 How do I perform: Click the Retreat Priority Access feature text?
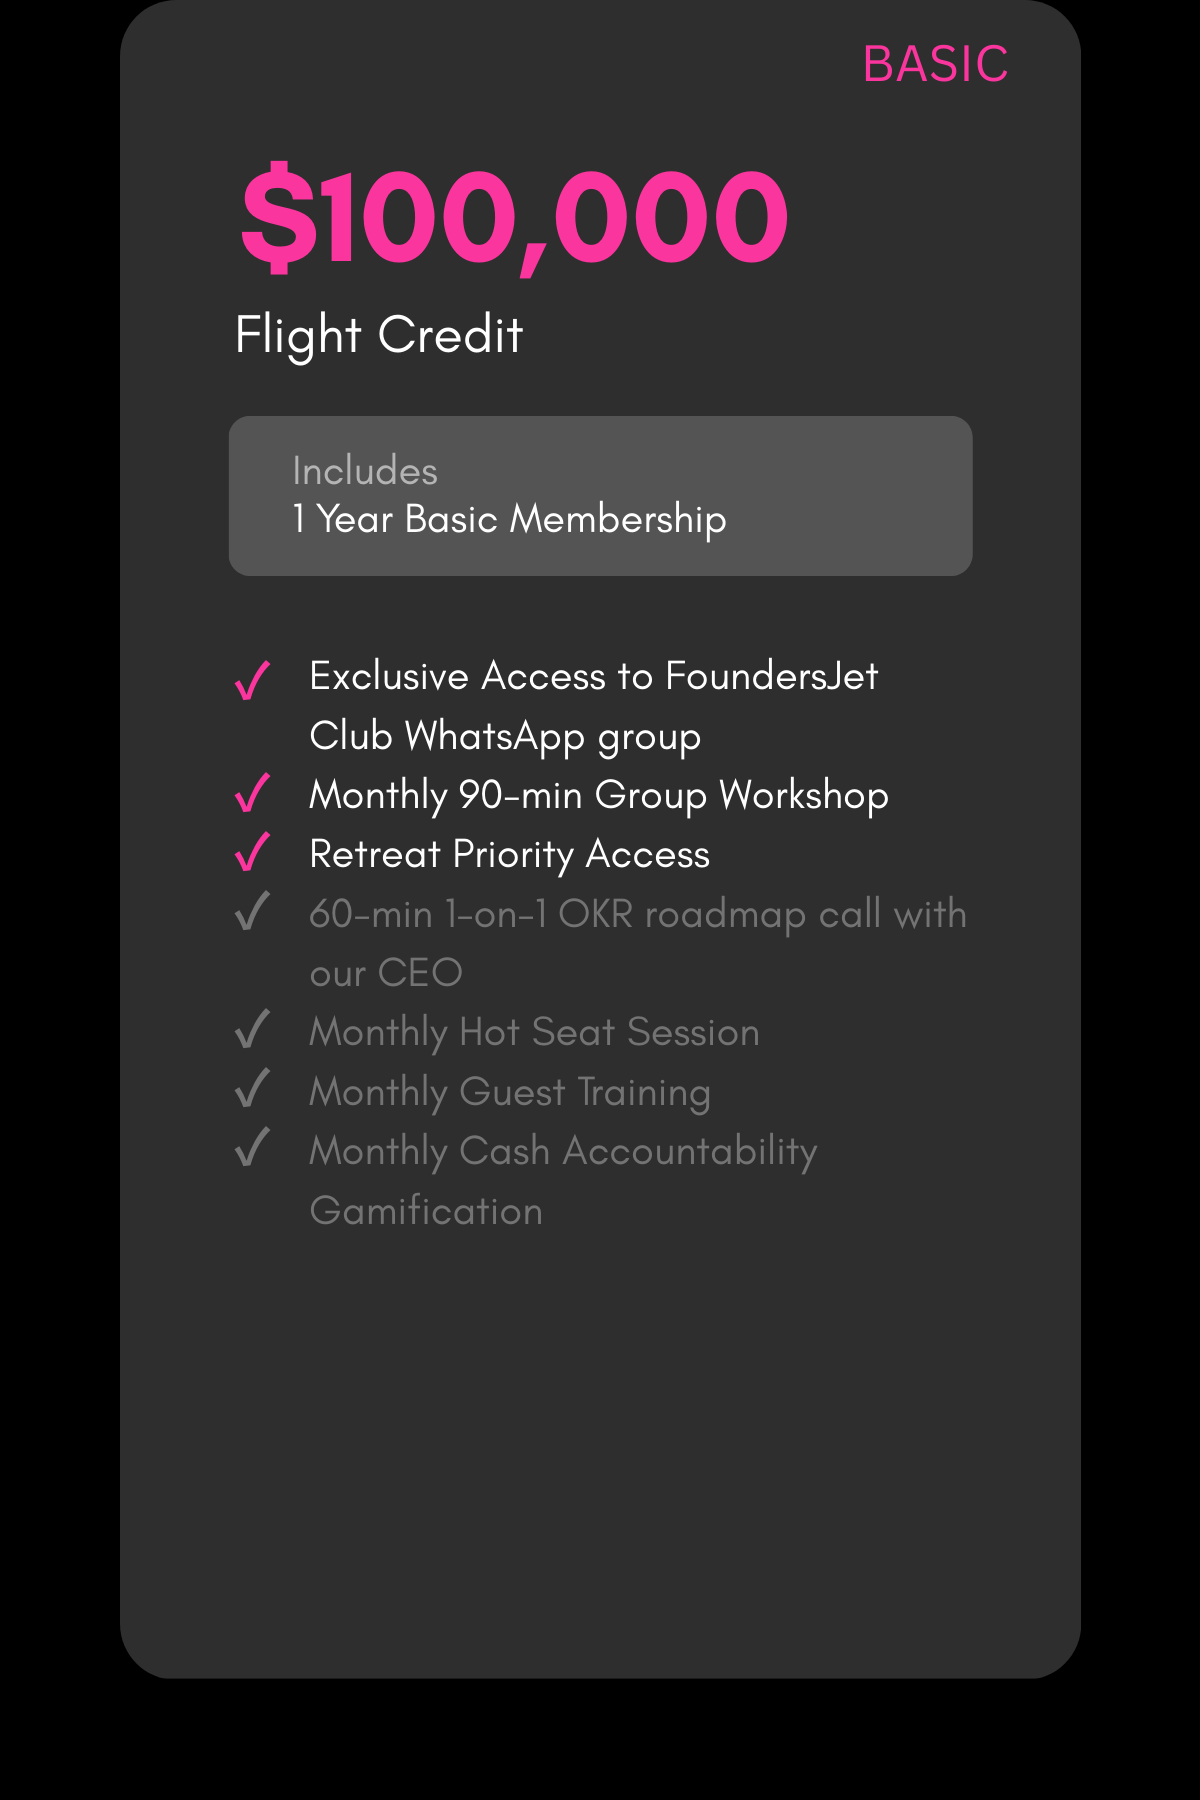[510, 855]
